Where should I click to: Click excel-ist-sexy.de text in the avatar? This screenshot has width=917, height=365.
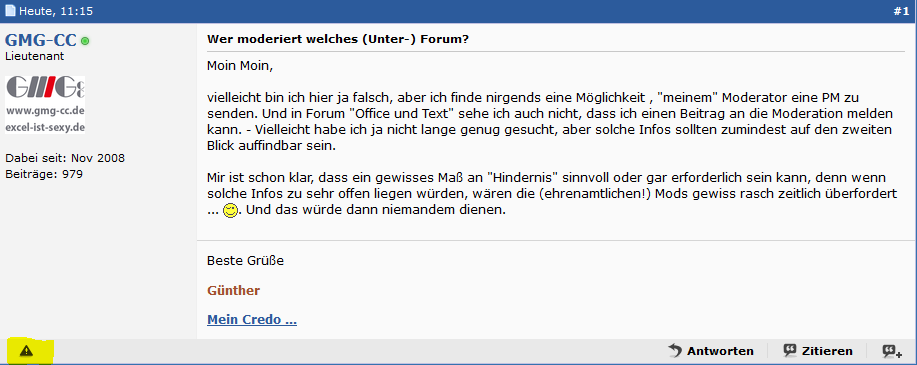click(x=45, y=127)
